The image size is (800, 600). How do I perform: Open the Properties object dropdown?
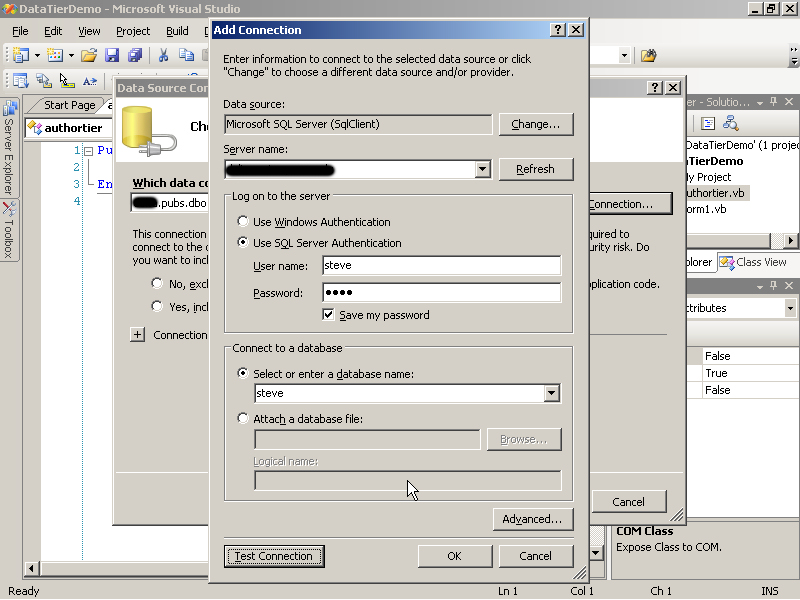(x=790, y=308)
